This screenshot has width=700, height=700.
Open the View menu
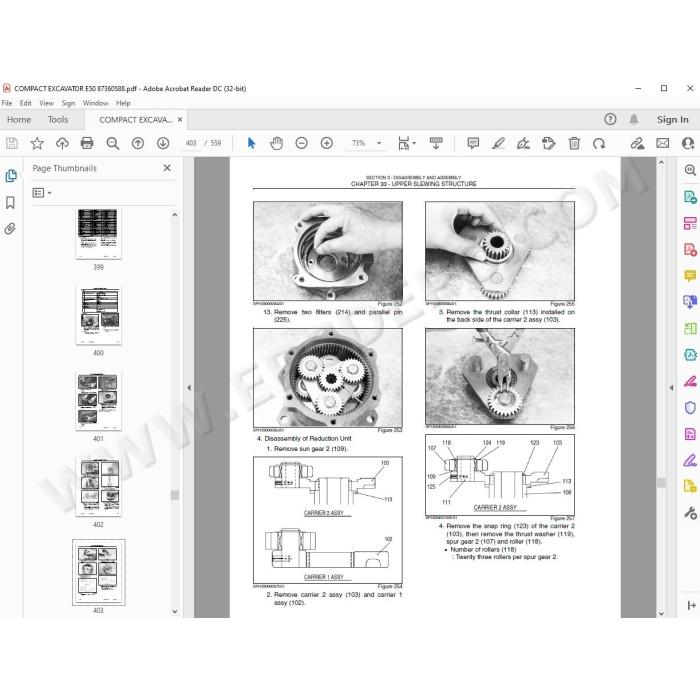(46, 103)
